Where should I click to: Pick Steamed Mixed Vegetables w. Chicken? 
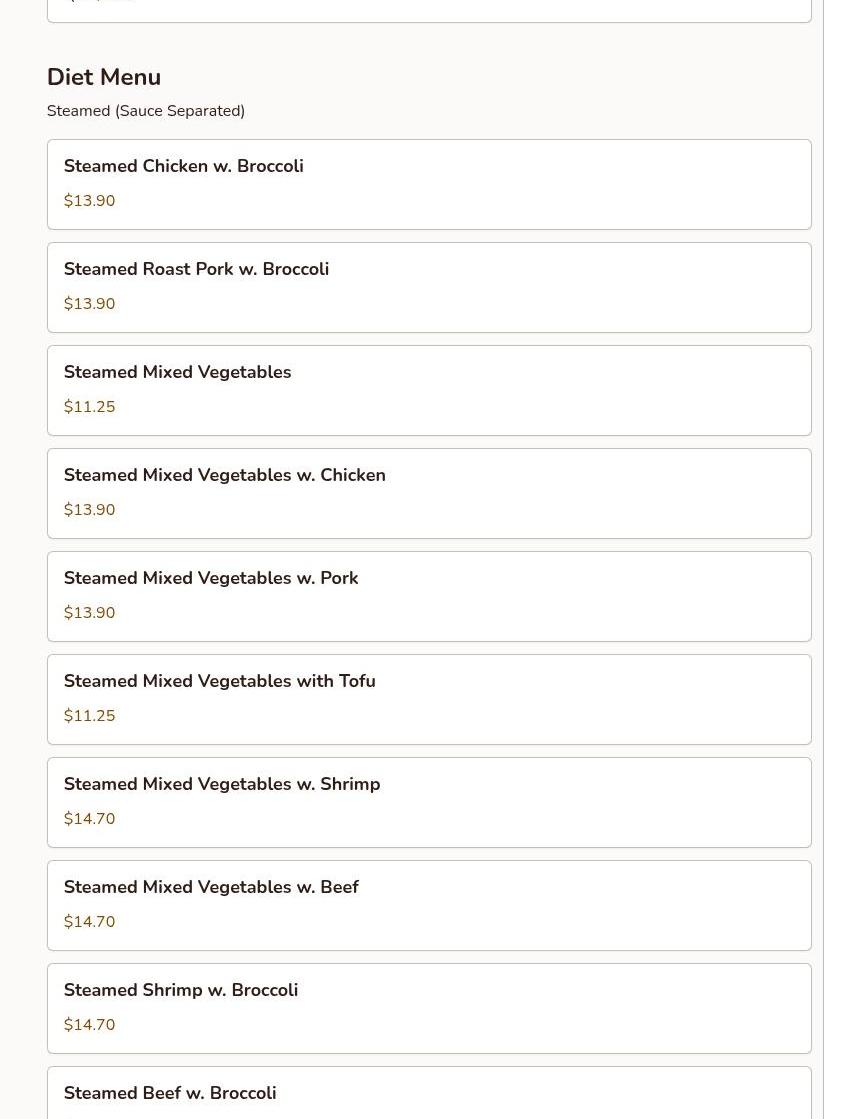[x=224, y=475]
